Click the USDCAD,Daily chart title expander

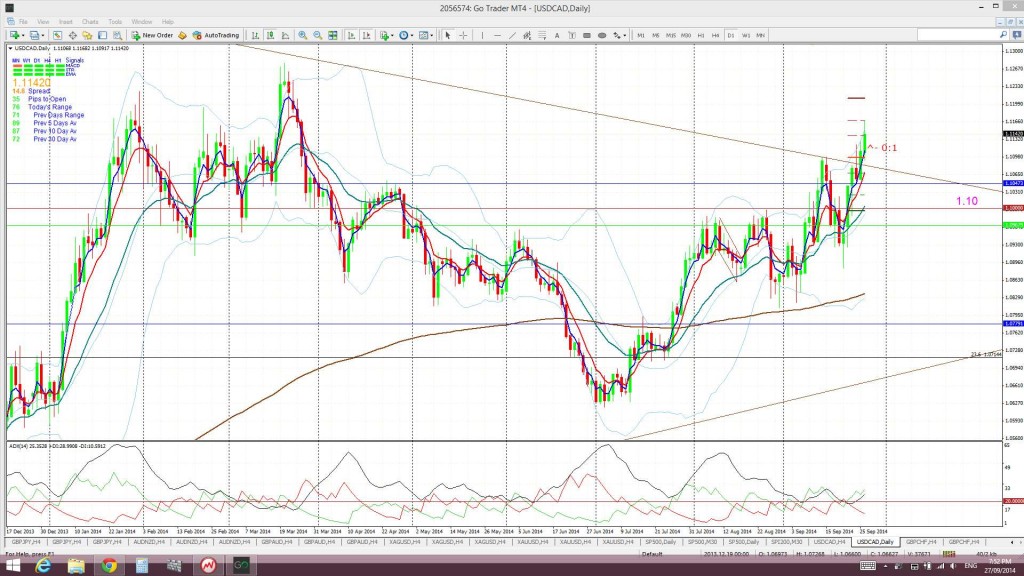(x=10, y=48)
